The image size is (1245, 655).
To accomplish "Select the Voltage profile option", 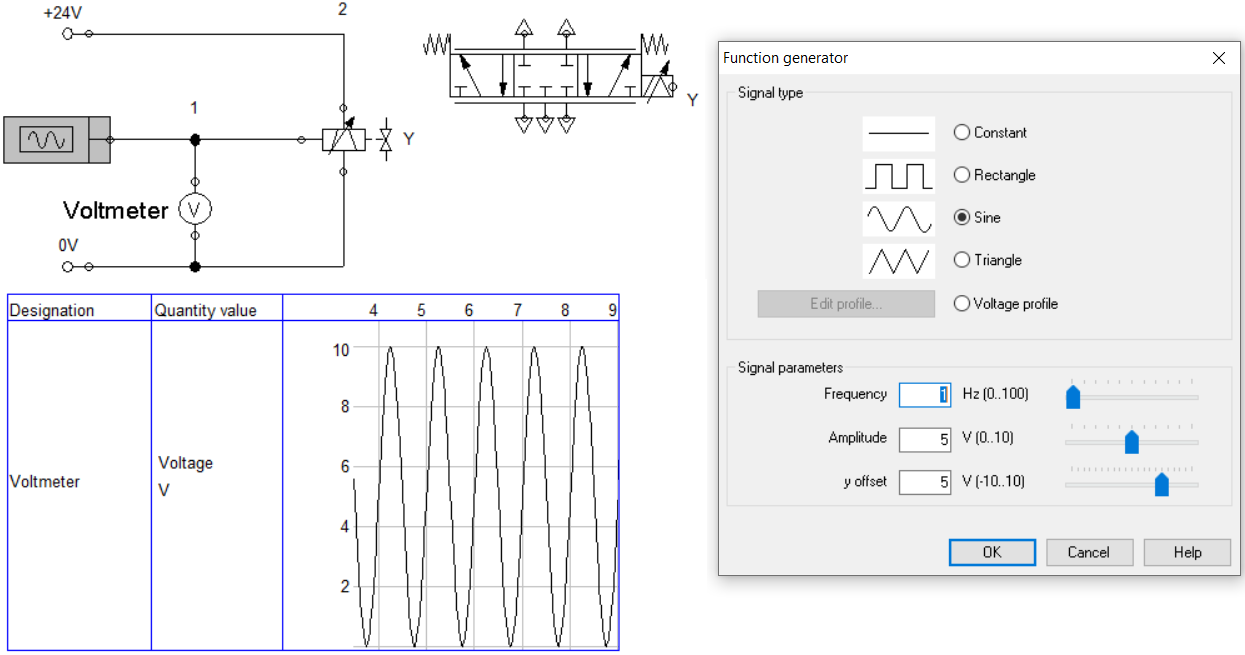I will [x=962, y=303].
